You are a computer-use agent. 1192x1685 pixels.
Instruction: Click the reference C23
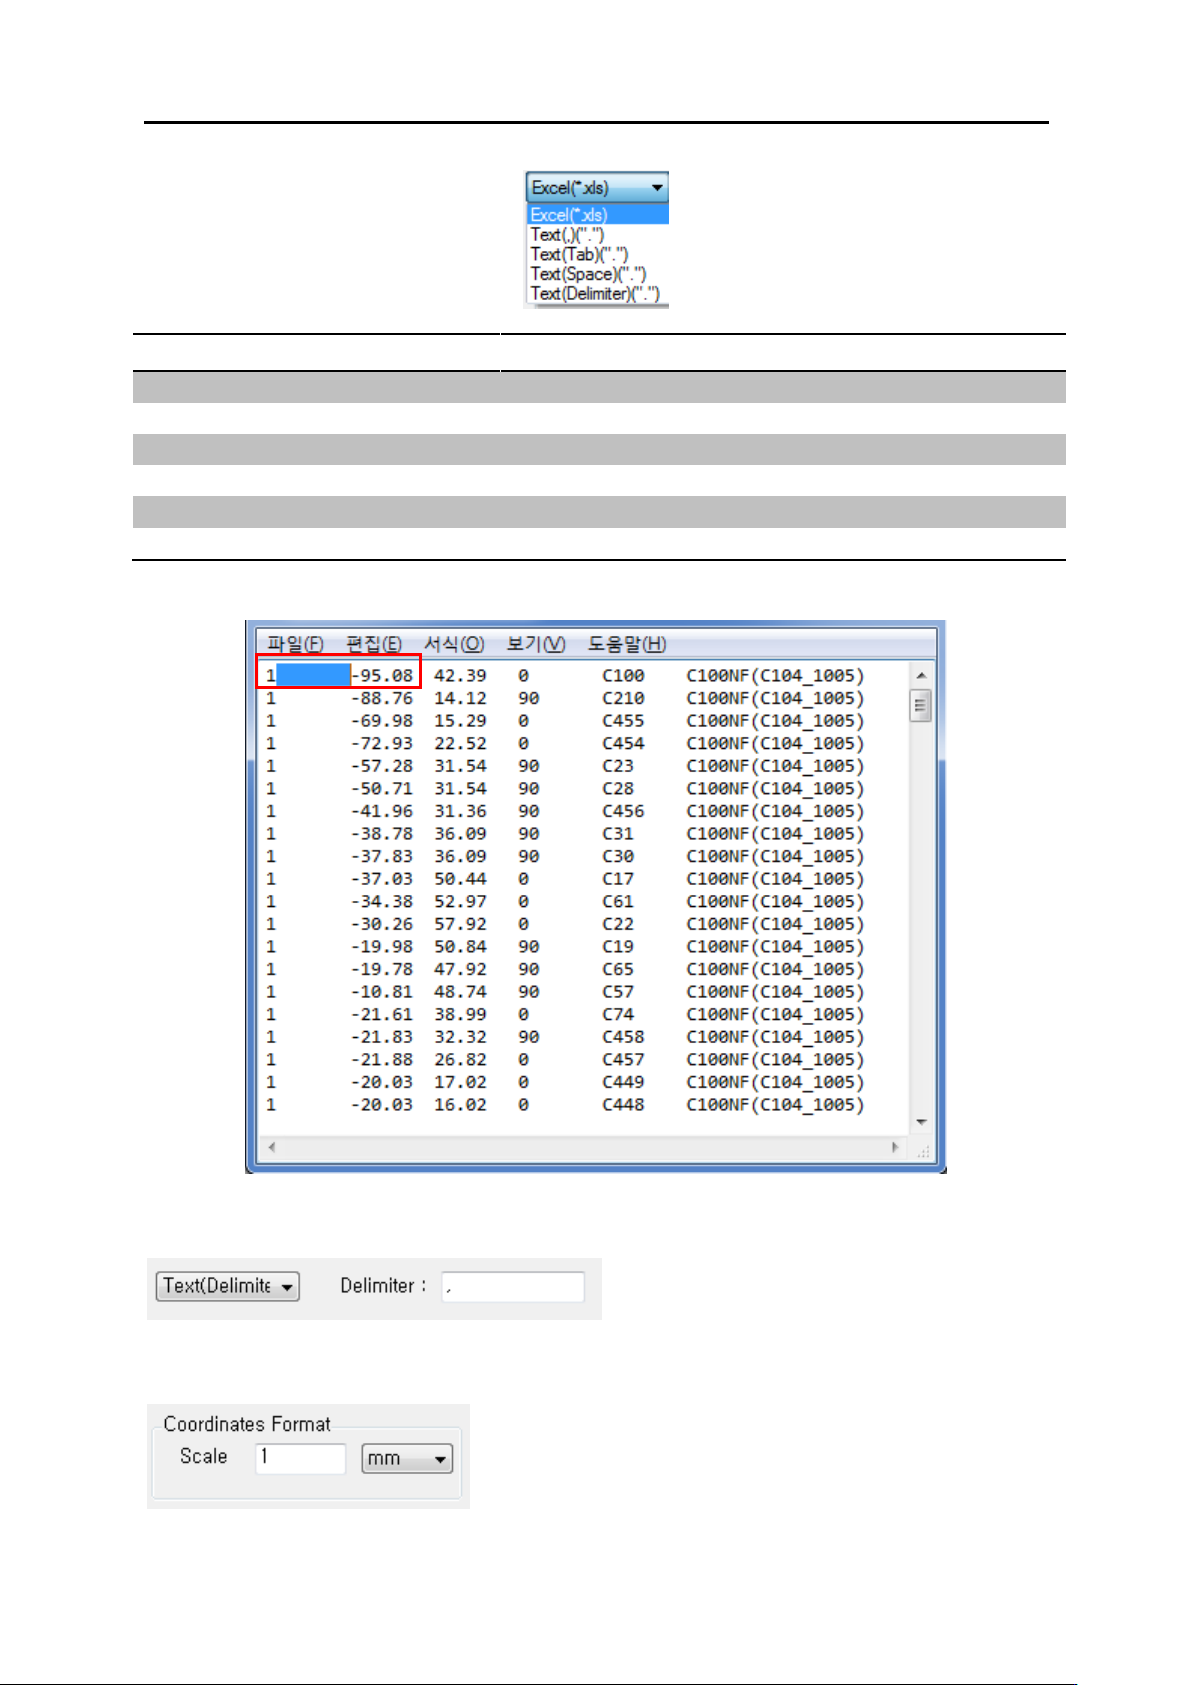pos(618,766)
